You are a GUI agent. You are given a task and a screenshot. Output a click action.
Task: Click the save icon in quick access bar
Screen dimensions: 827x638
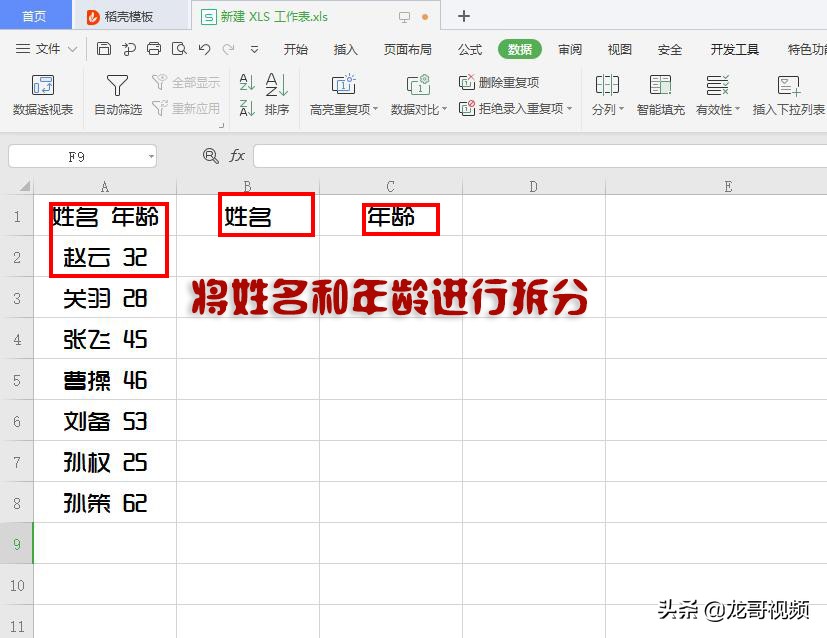[103, 50]
